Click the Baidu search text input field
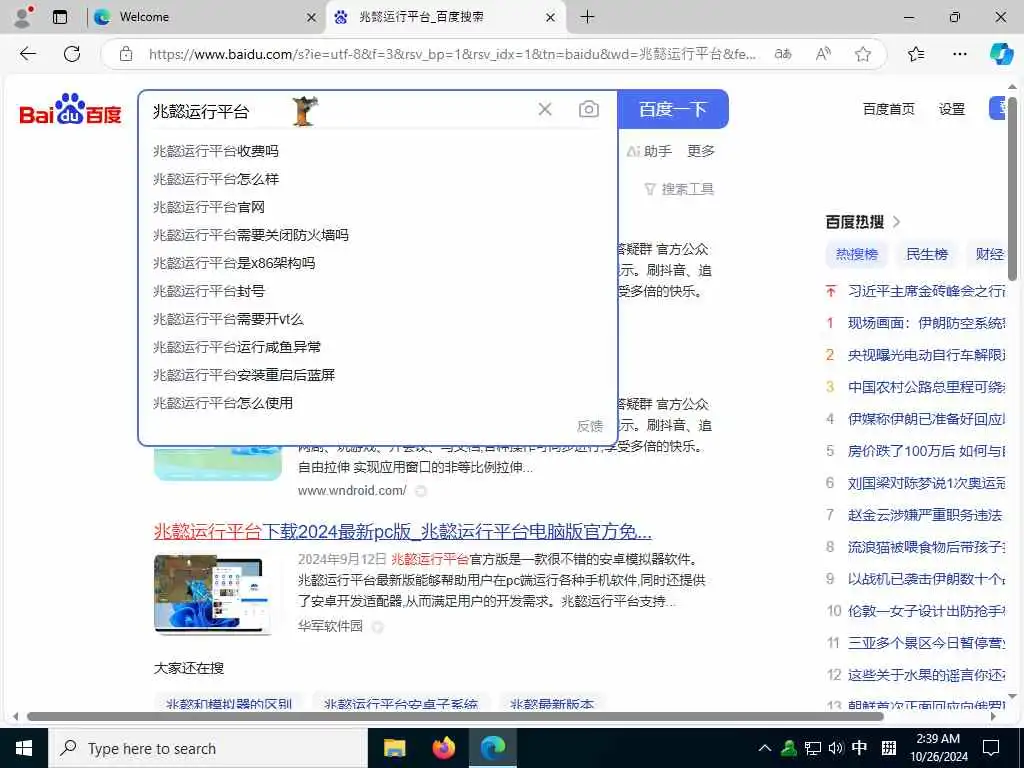Viewport: 1024px width, 768px height. tap(340, 110)
